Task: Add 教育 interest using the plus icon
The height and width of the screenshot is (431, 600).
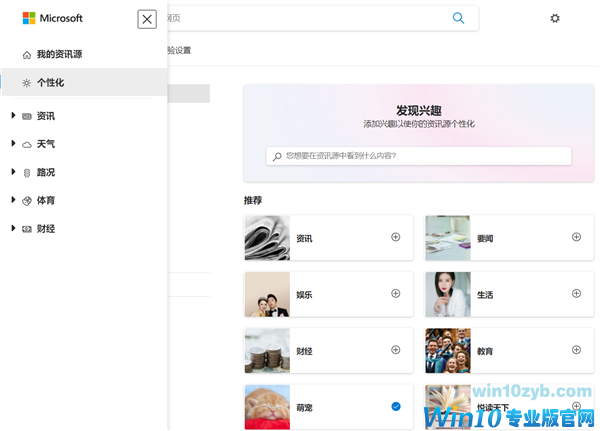Action: 576,350
